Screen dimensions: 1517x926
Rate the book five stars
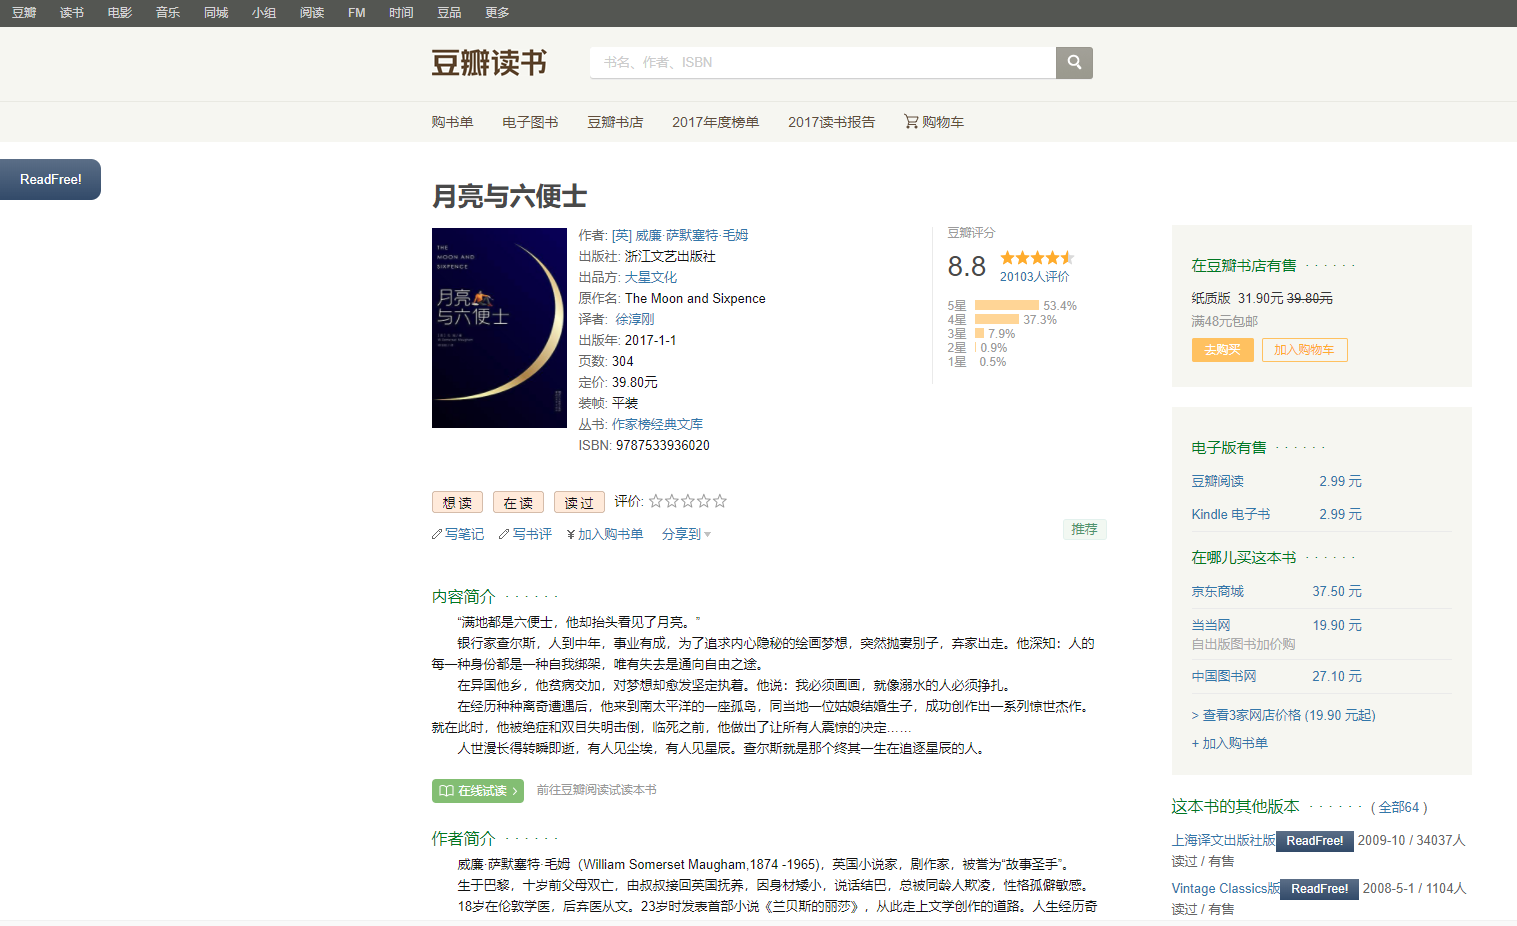[x=720, y=501]
